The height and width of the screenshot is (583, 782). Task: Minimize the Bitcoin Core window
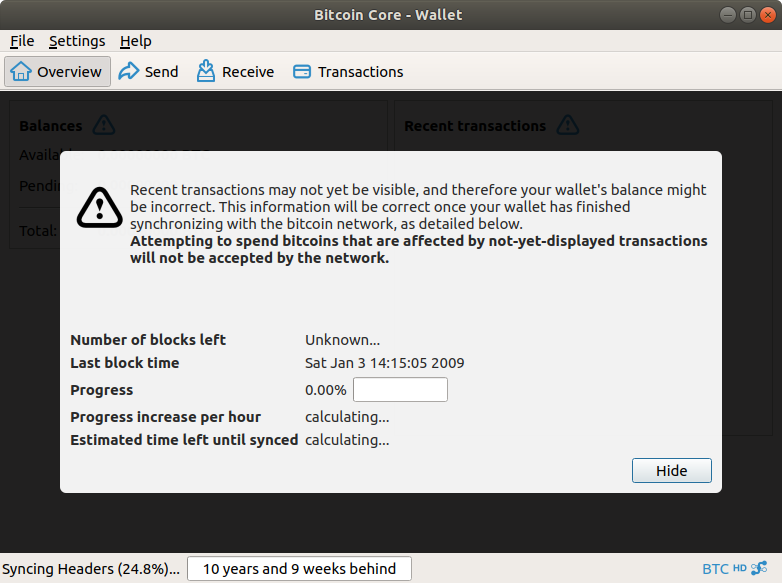coord(728,15)
